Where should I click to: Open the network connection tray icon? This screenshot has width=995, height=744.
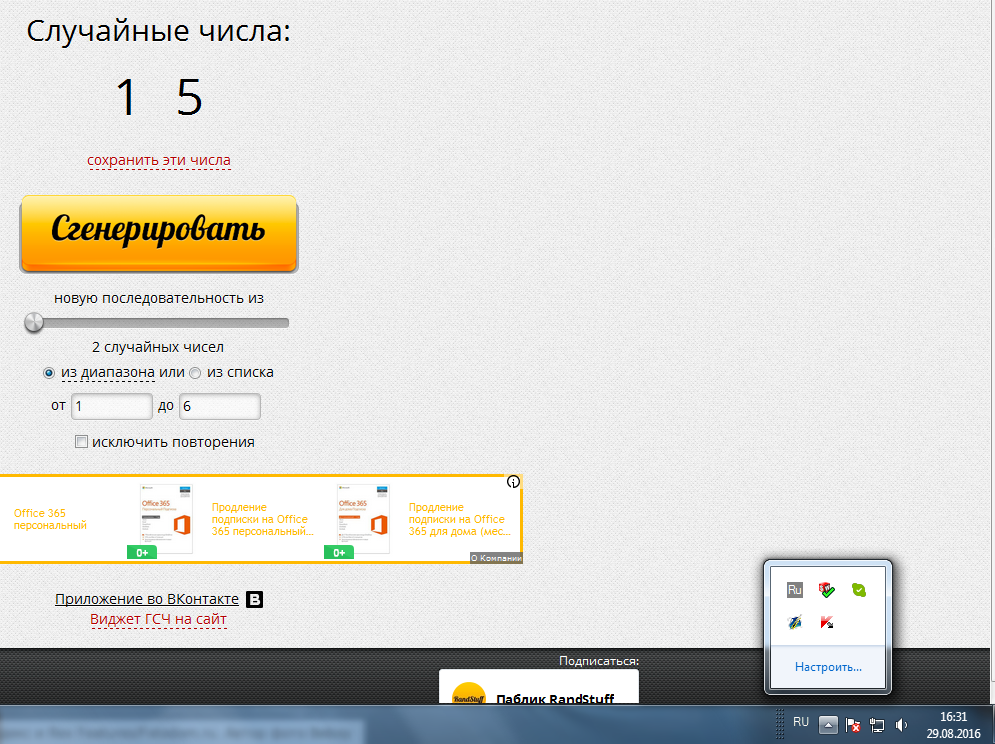(878, 725)
